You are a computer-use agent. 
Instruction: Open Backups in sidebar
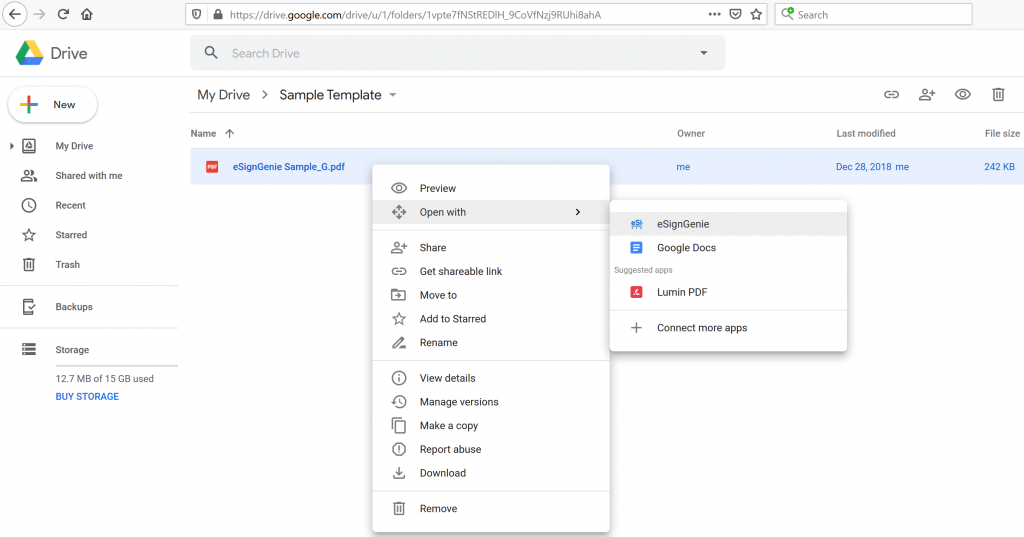click(x=74, y=306)
